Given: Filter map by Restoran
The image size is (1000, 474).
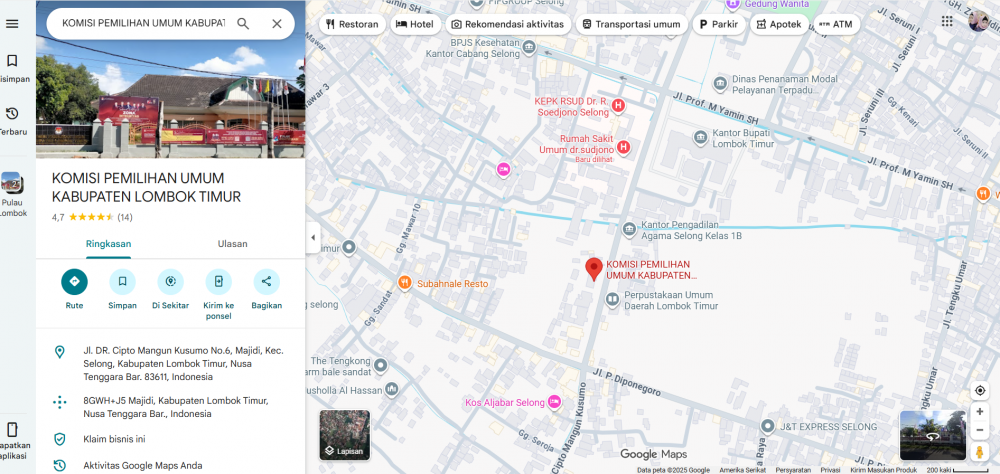Looking at the screenshot, I should tap(352, 24).
